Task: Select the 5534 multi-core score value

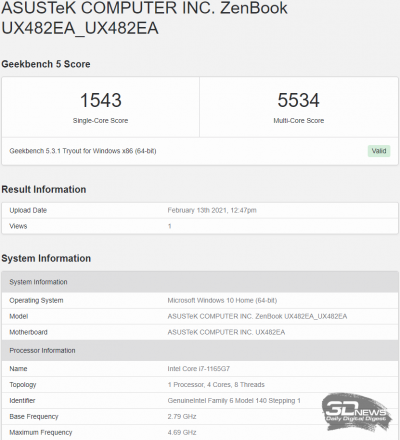Action: 299,100
